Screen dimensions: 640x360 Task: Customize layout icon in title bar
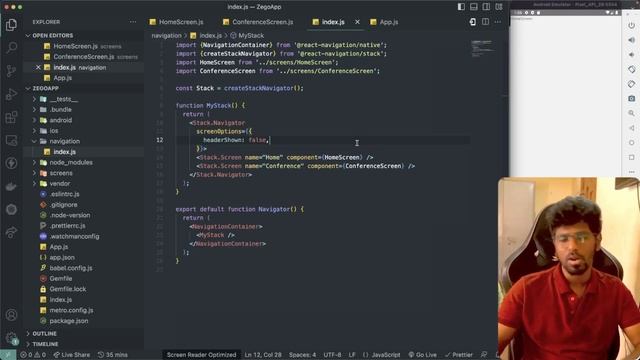[499, 7]
